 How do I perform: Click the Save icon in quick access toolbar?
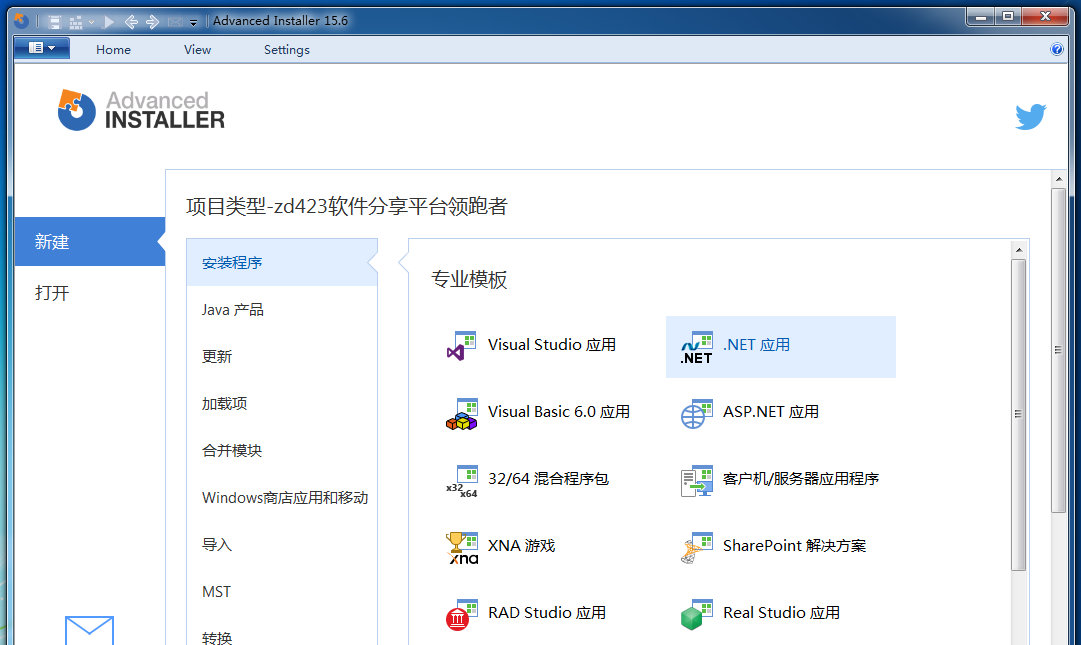pos(54,22)
